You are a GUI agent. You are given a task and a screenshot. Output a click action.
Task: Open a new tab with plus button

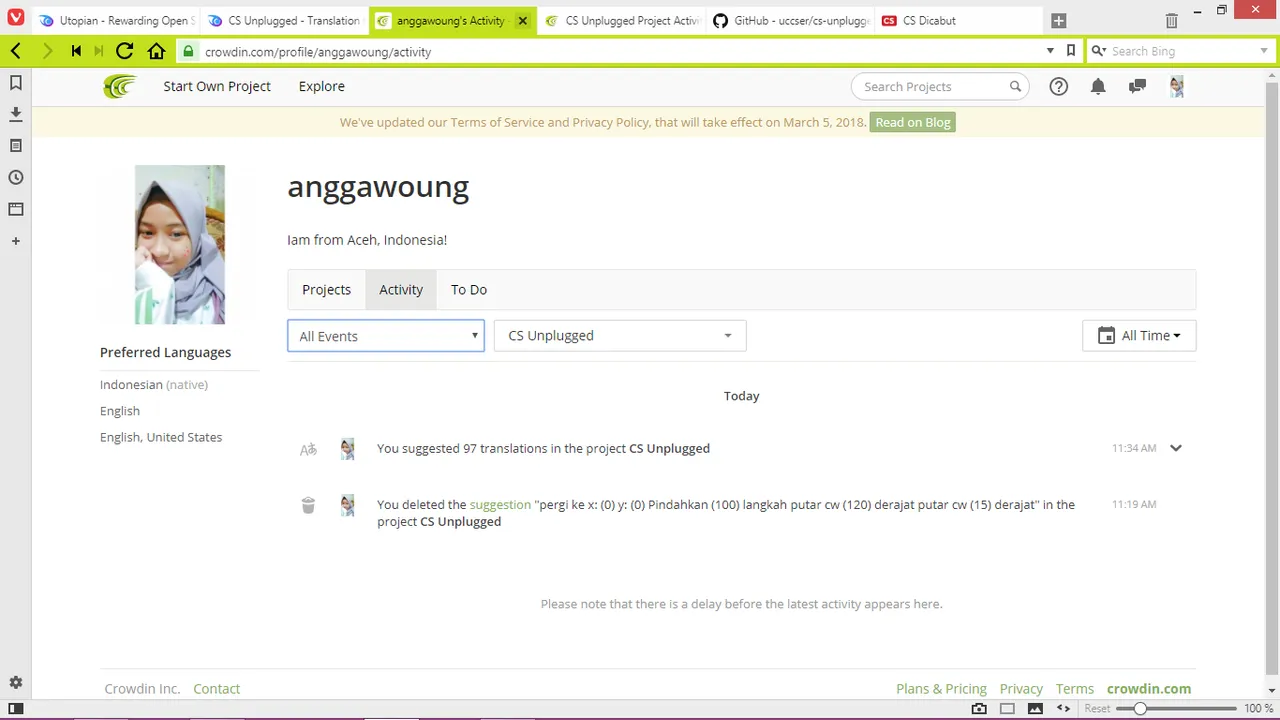click(1059, 21)
